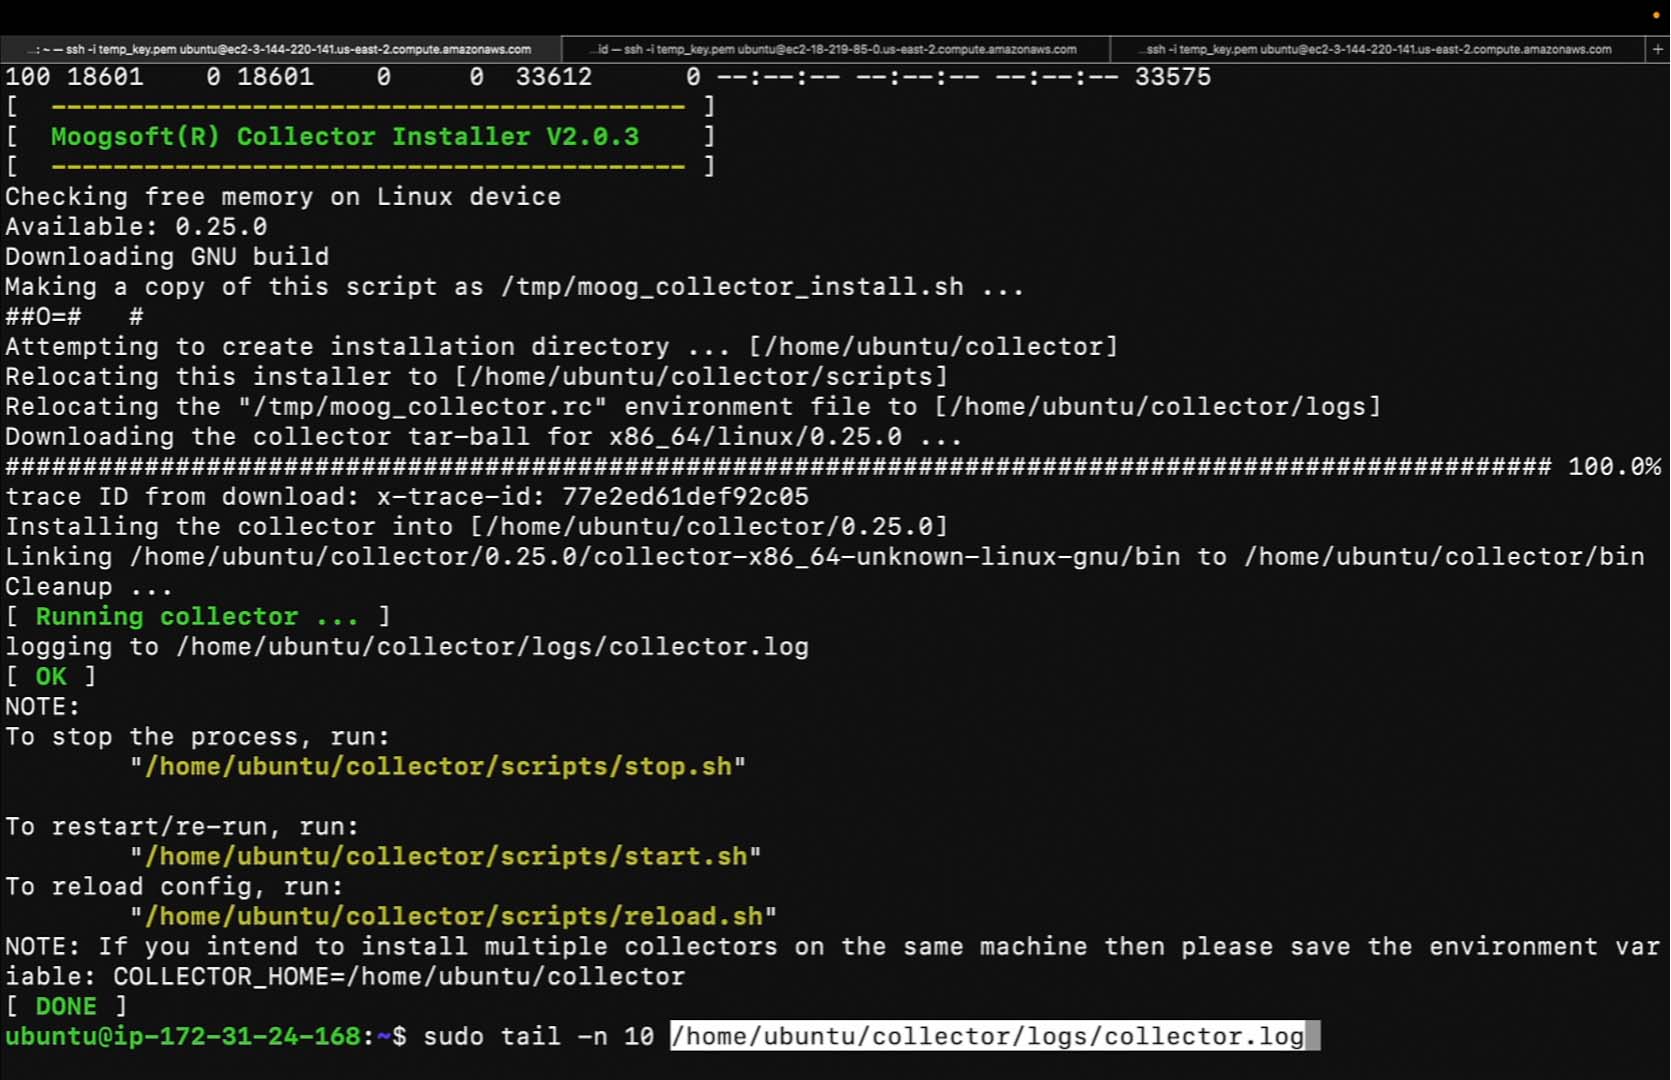Click the COLLECTOR_HOME=/home/ubuntu/collector variable text
Screen dimensions: 1671x1080
(x=399, y=976)
